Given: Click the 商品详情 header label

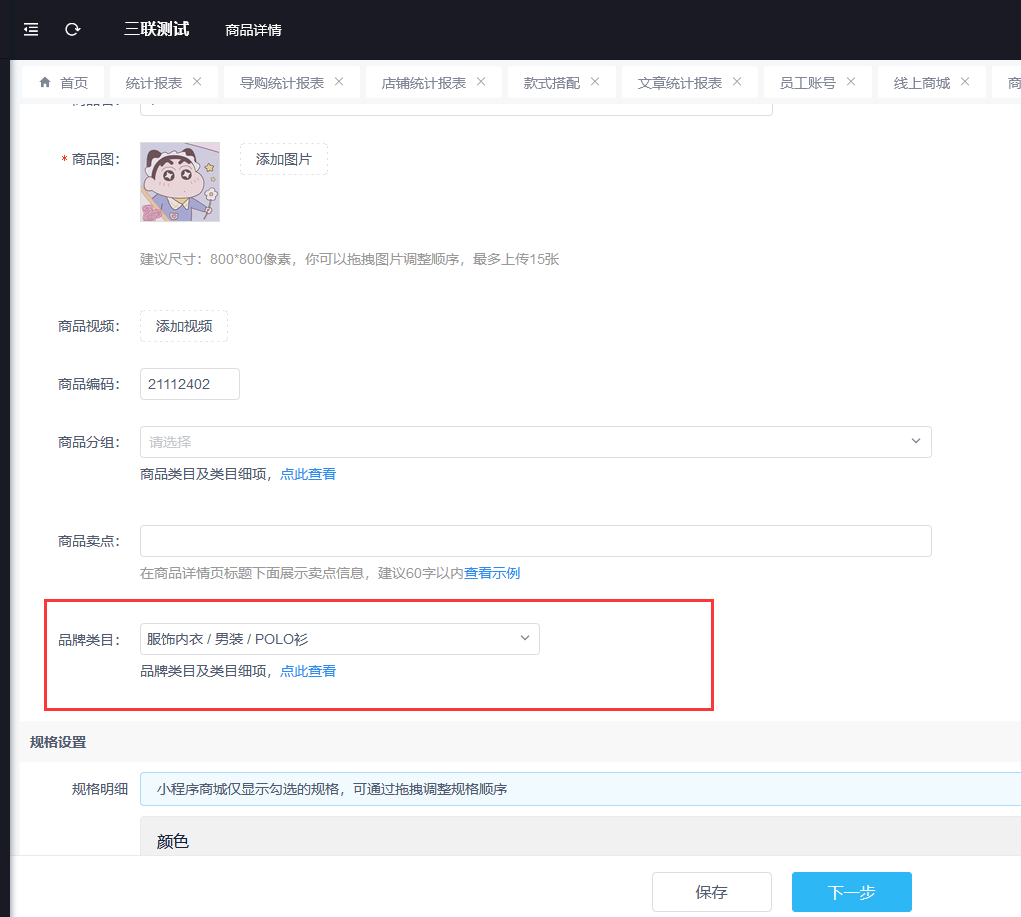Looking at the screenshot, I should pyautogui.click(x=253, y=30).
